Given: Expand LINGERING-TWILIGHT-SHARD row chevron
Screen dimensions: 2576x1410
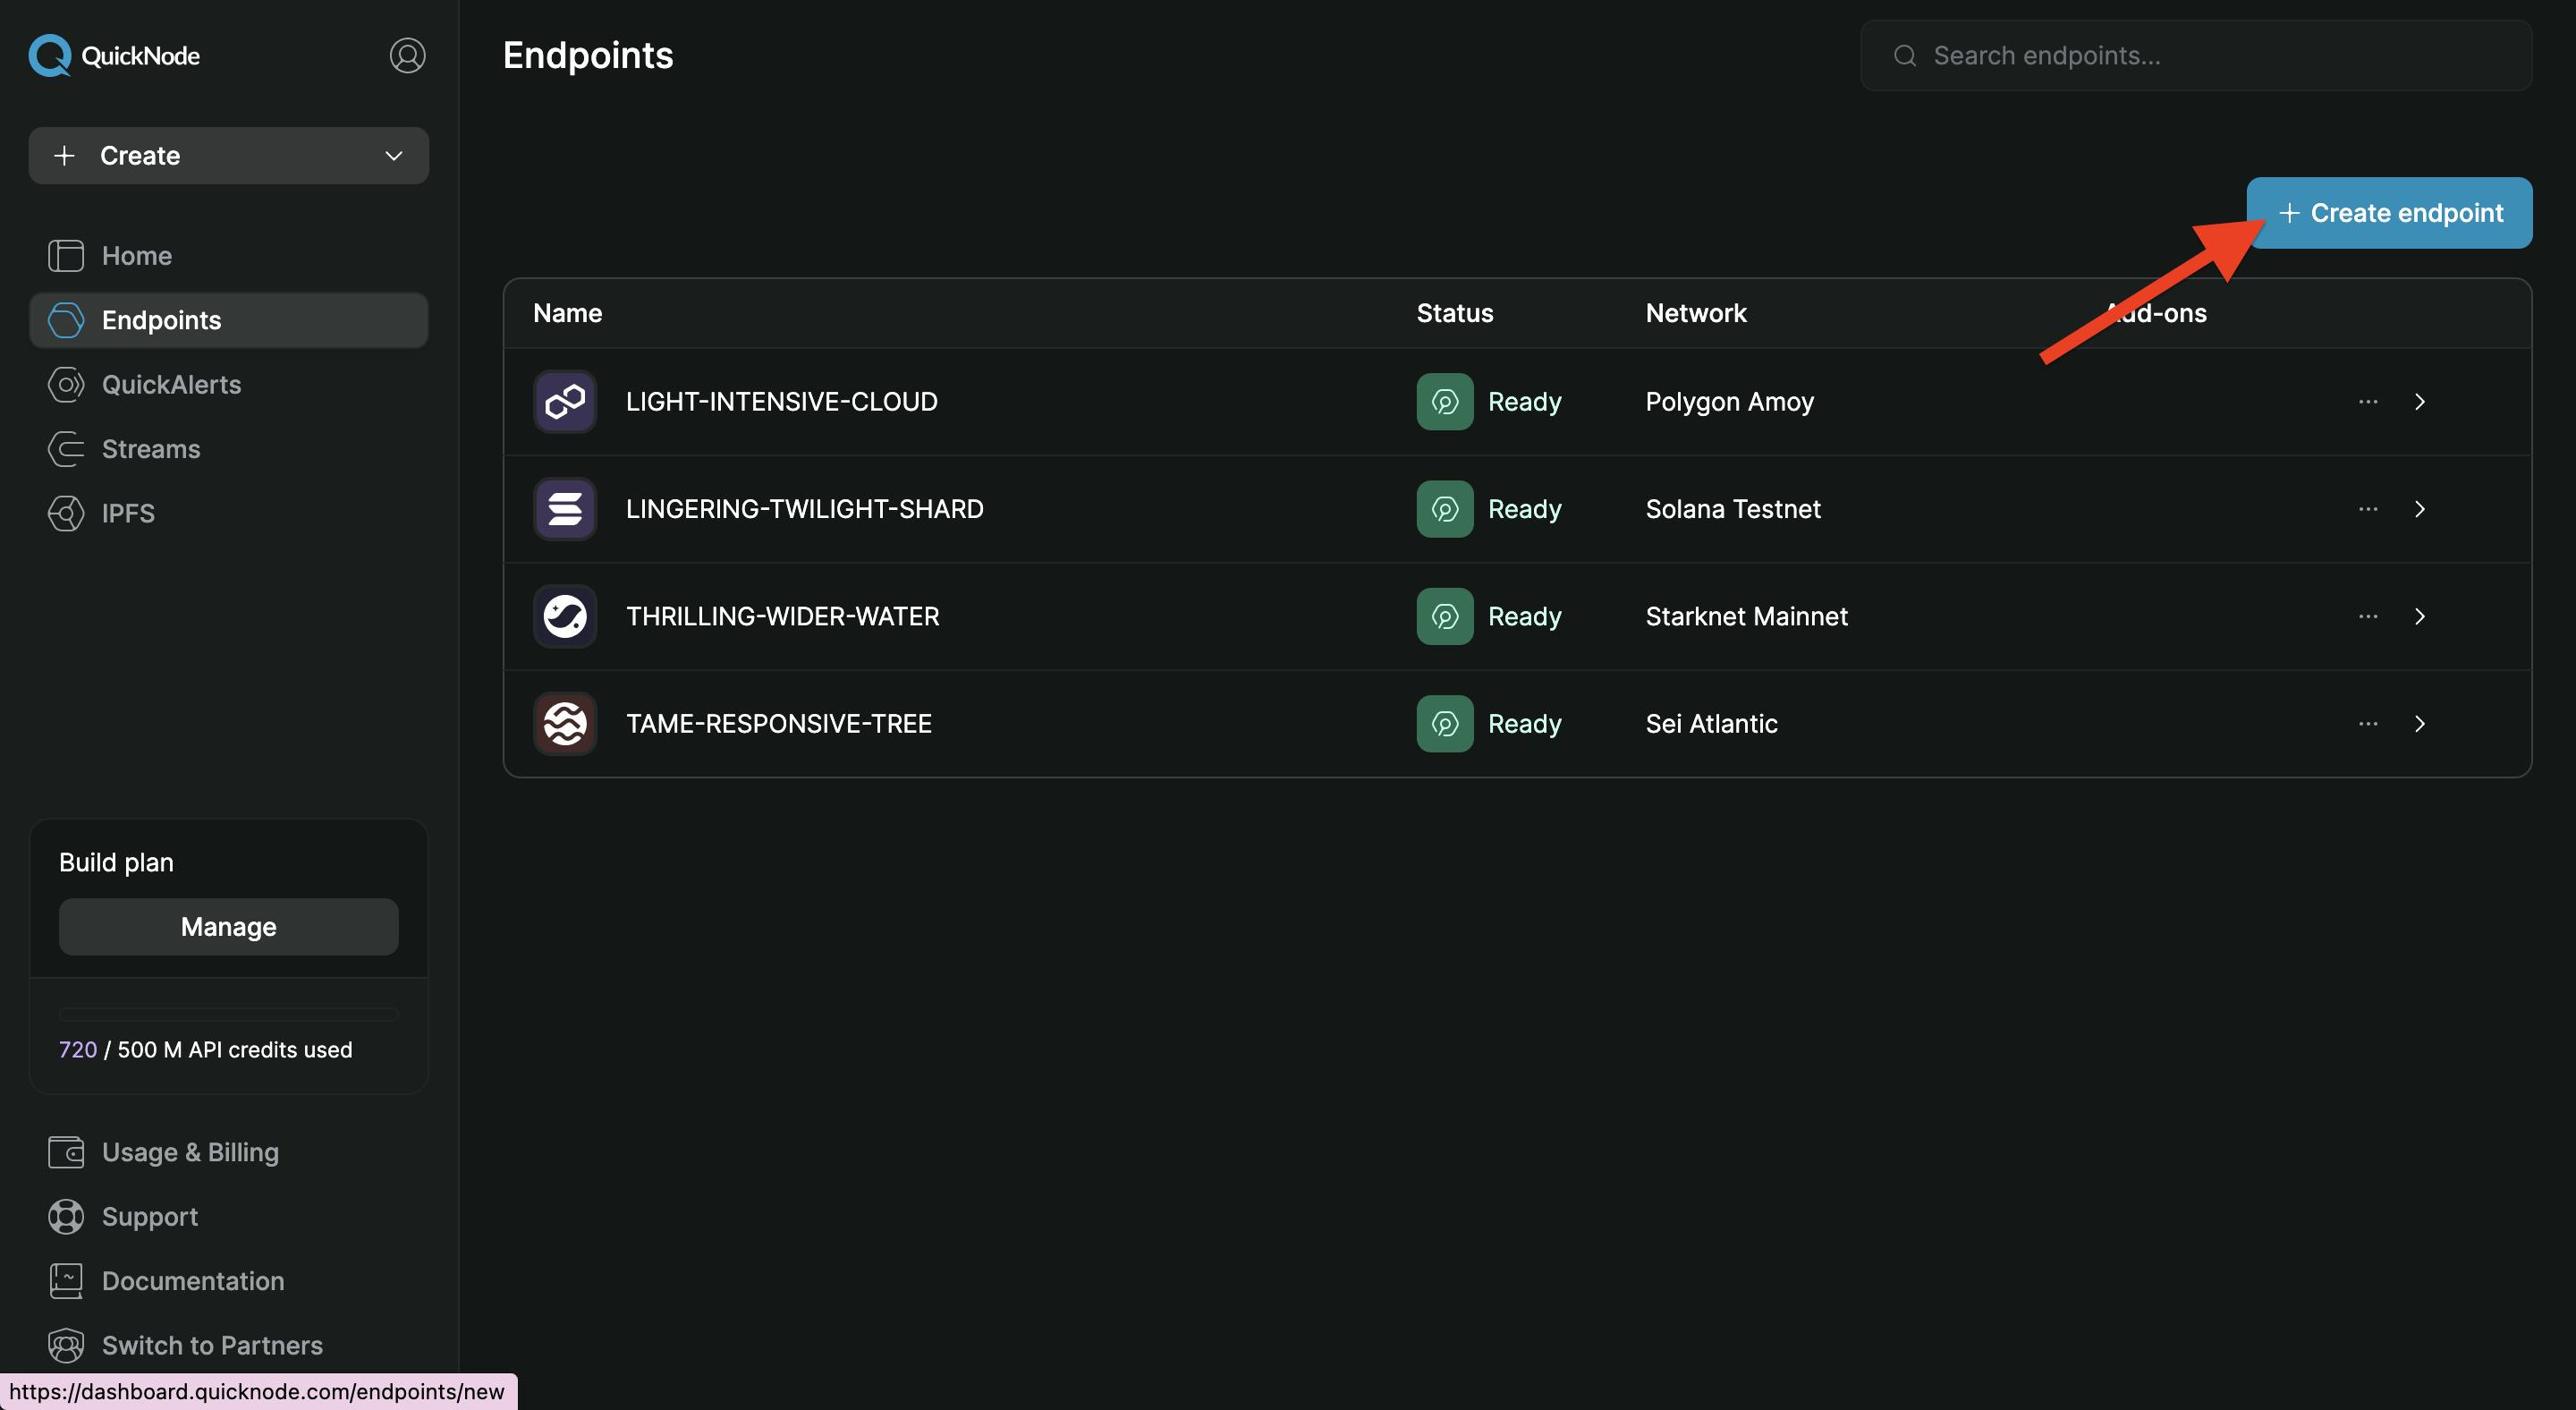Looking at the screenshot, I should point(2420,509).
